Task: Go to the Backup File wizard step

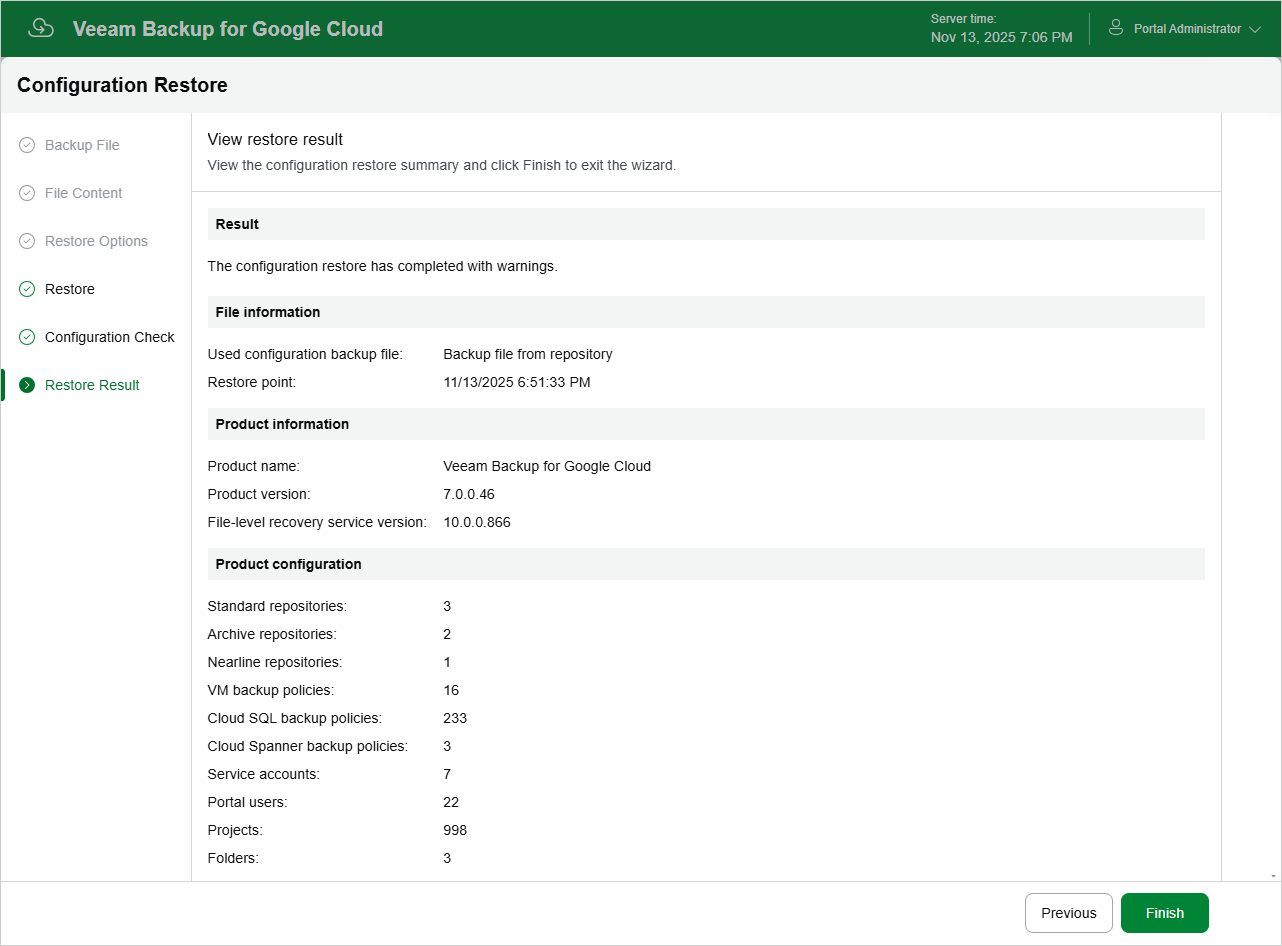Action: coord(82,145)
